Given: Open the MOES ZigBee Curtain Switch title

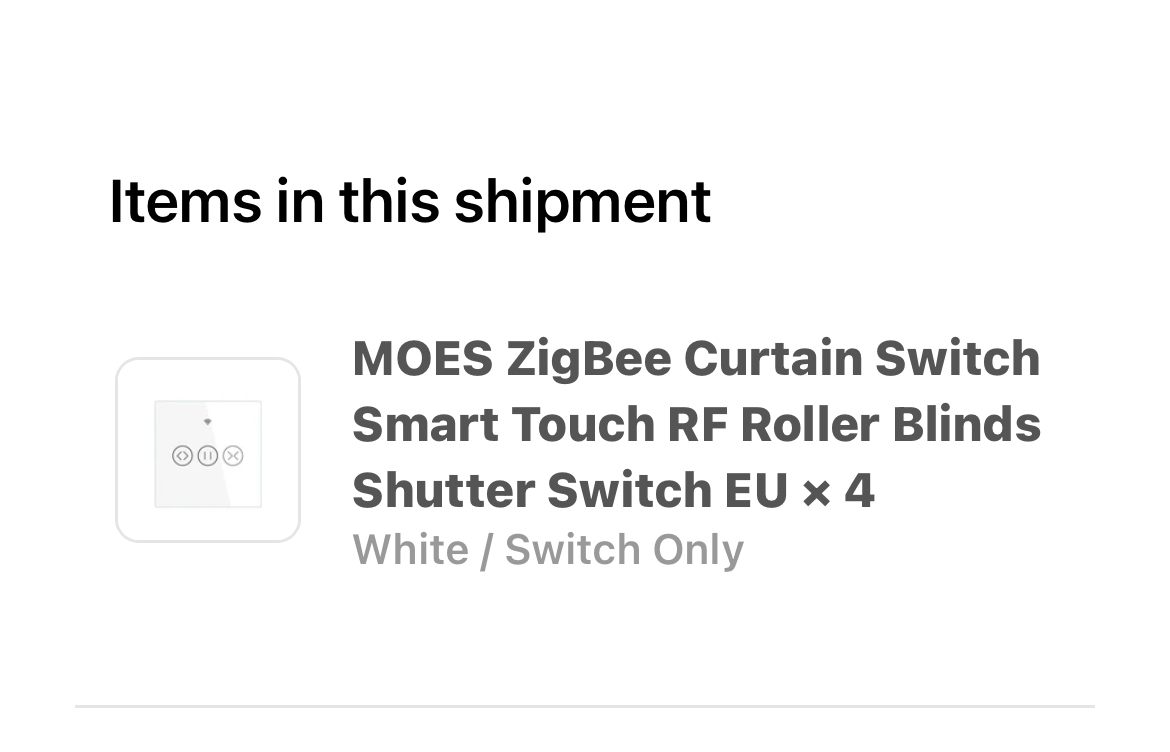Looking at the screenshot, I should coord(696,359).
